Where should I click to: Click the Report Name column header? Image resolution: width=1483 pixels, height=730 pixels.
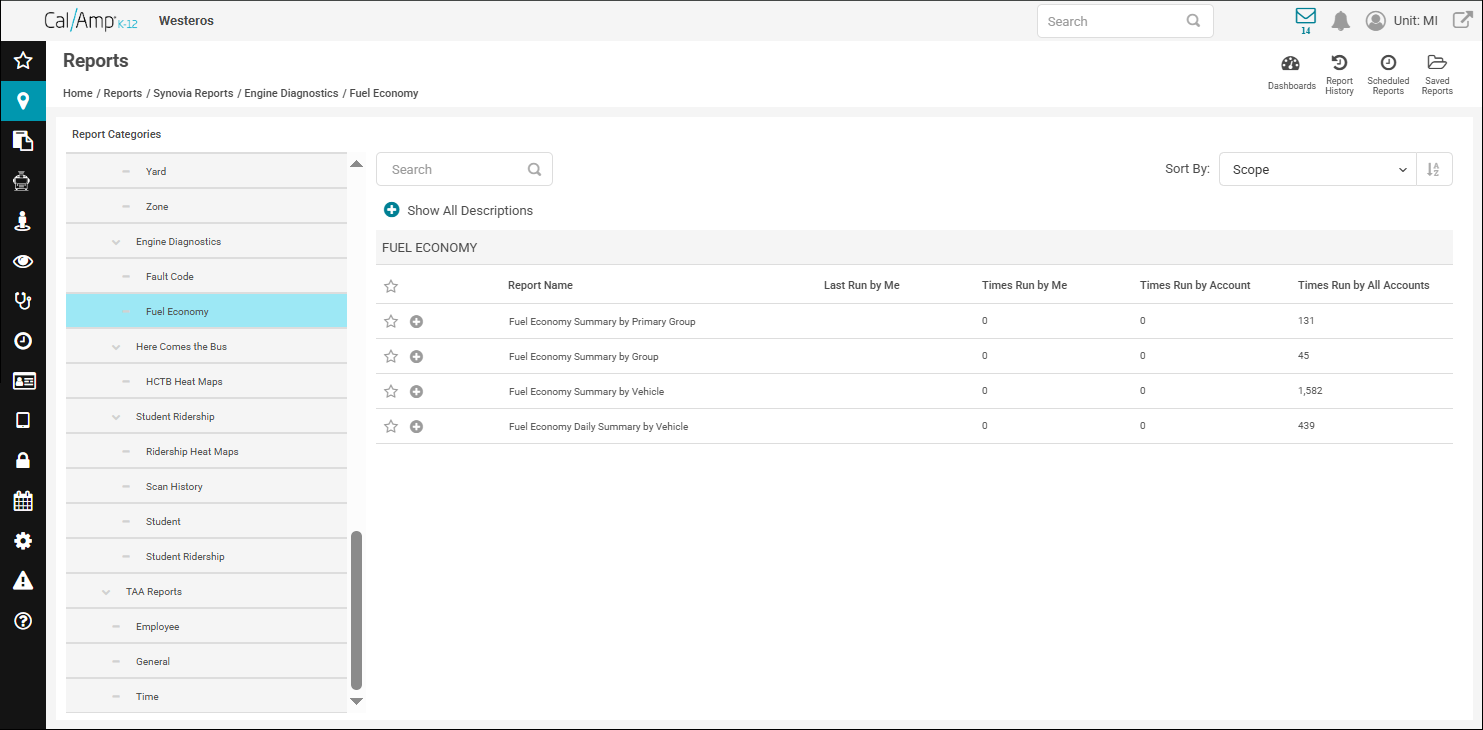540,285
